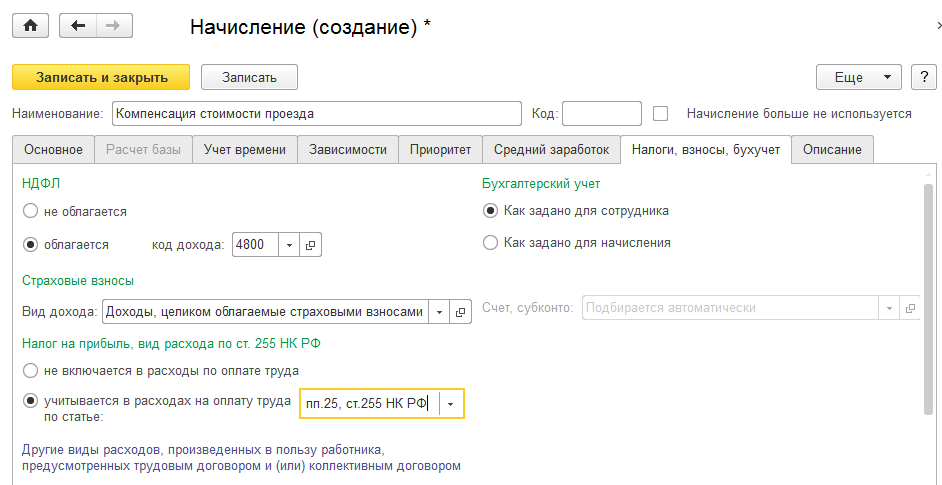
Task: Open the 'Вид дохода' dropdown list
Action: pos(438,312)
